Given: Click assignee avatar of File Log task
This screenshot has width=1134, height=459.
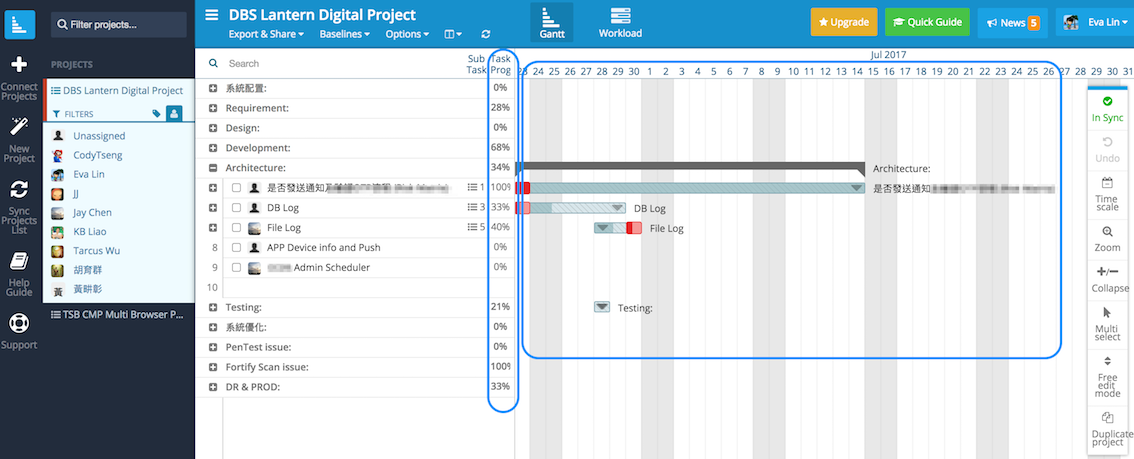Looking at the screenshot, I should tap(254, 228).
